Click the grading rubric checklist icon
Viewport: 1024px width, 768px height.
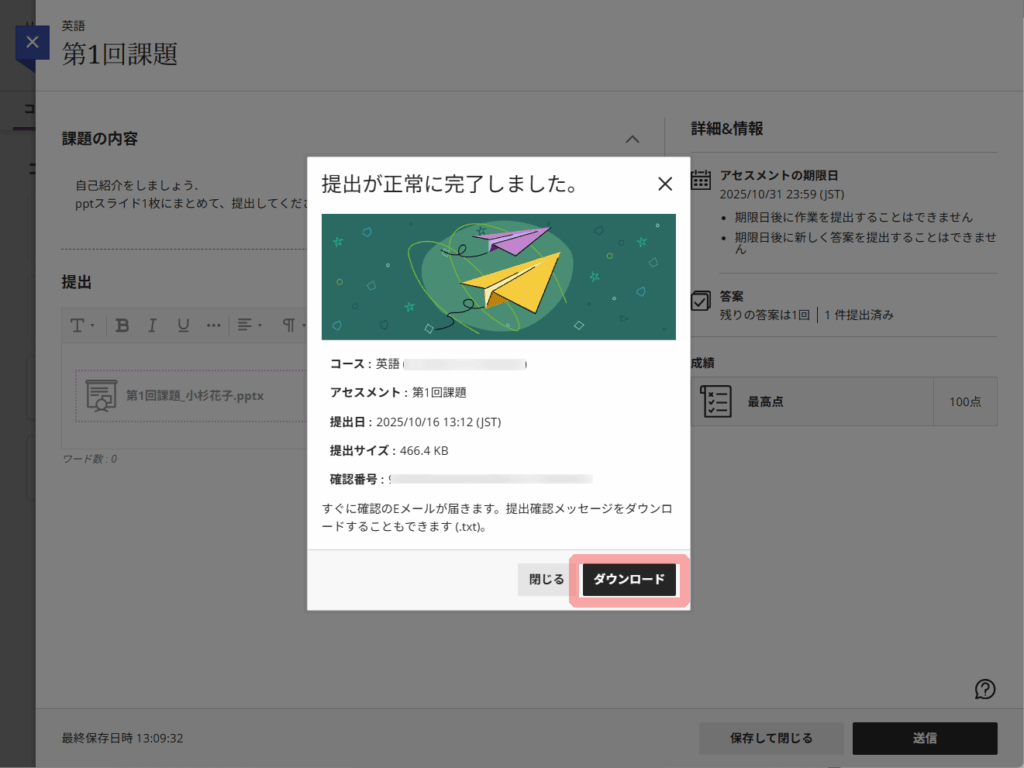point(716,401)
